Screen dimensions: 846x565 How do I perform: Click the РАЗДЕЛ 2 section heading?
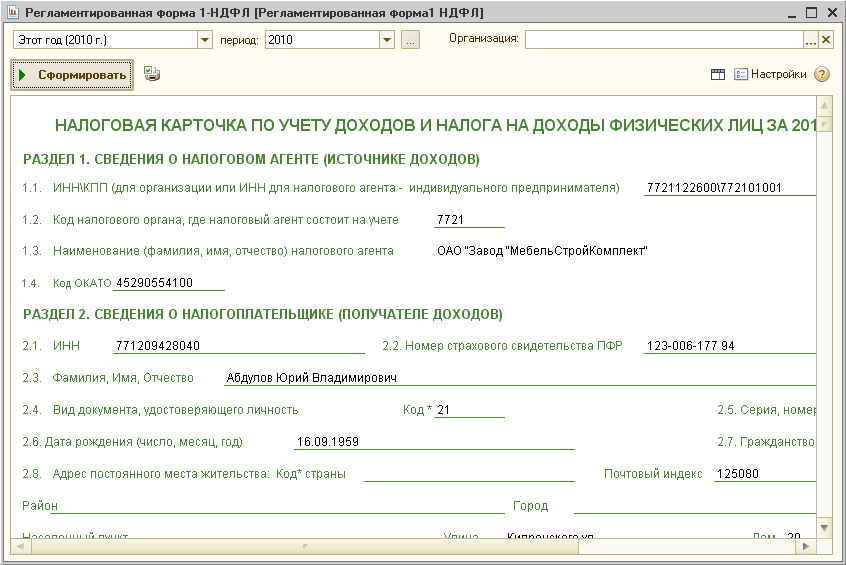point(262,314)
